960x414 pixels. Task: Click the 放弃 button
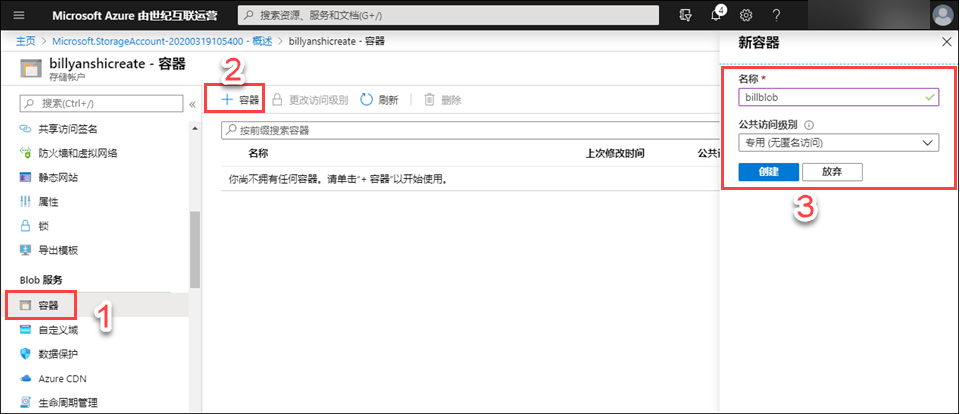pyautogui.click(x=832, y=172)
